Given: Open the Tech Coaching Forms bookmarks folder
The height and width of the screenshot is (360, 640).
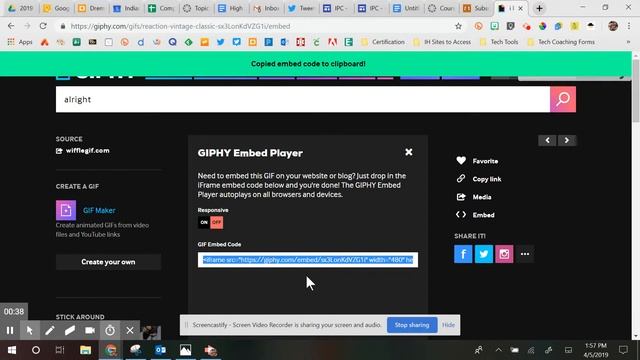Looking at the screenshot, I should coord(561,42).
